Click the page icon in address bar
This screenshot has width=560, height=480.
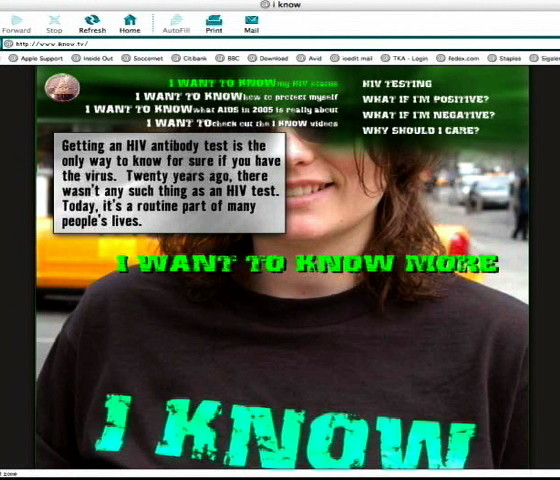tap(8, 44)
